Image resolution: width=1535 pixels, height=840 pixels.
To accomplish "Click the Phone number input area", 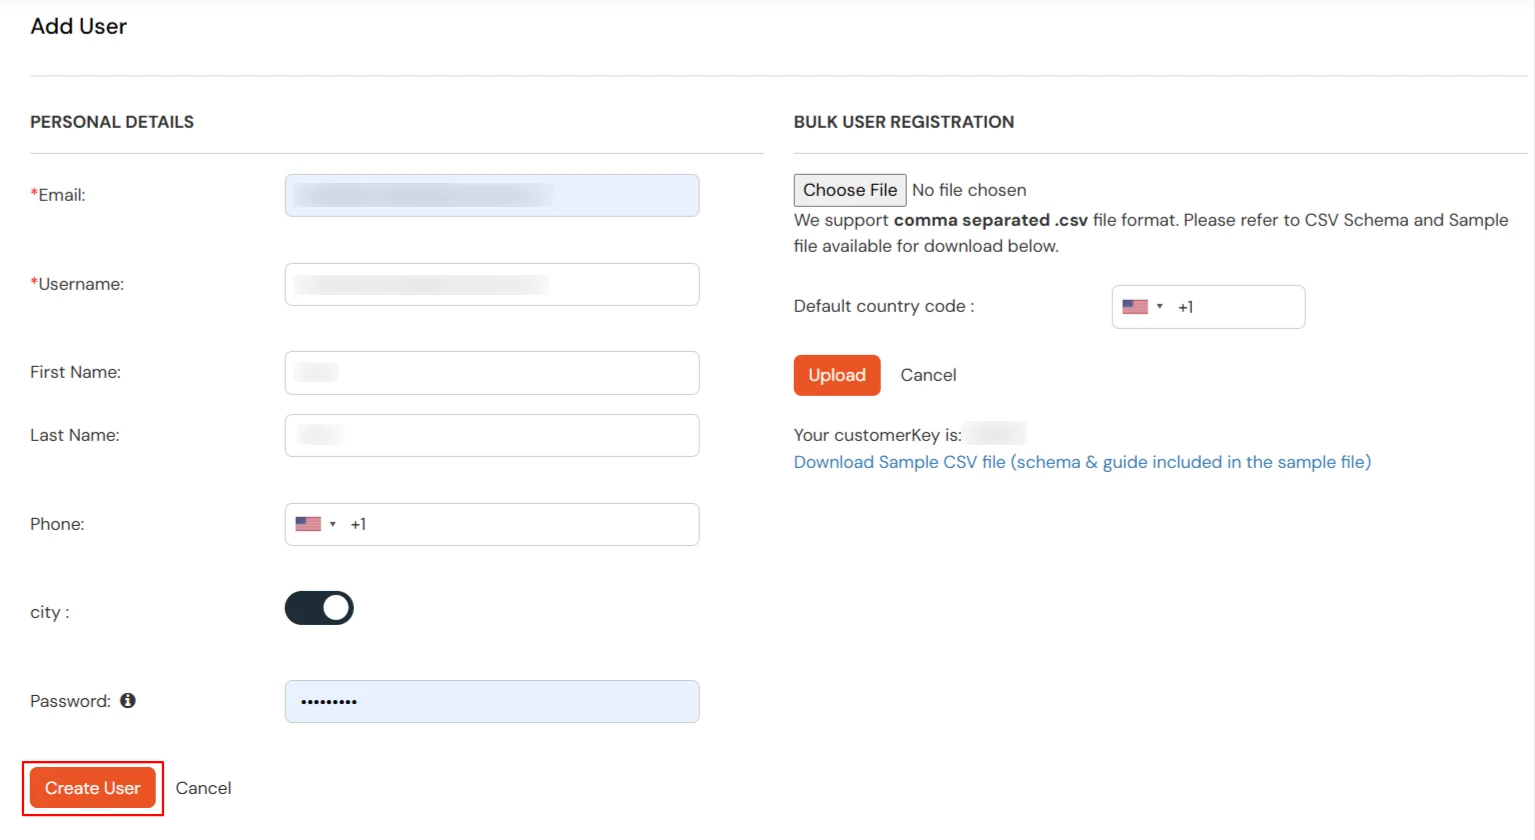I will [500, 523].
